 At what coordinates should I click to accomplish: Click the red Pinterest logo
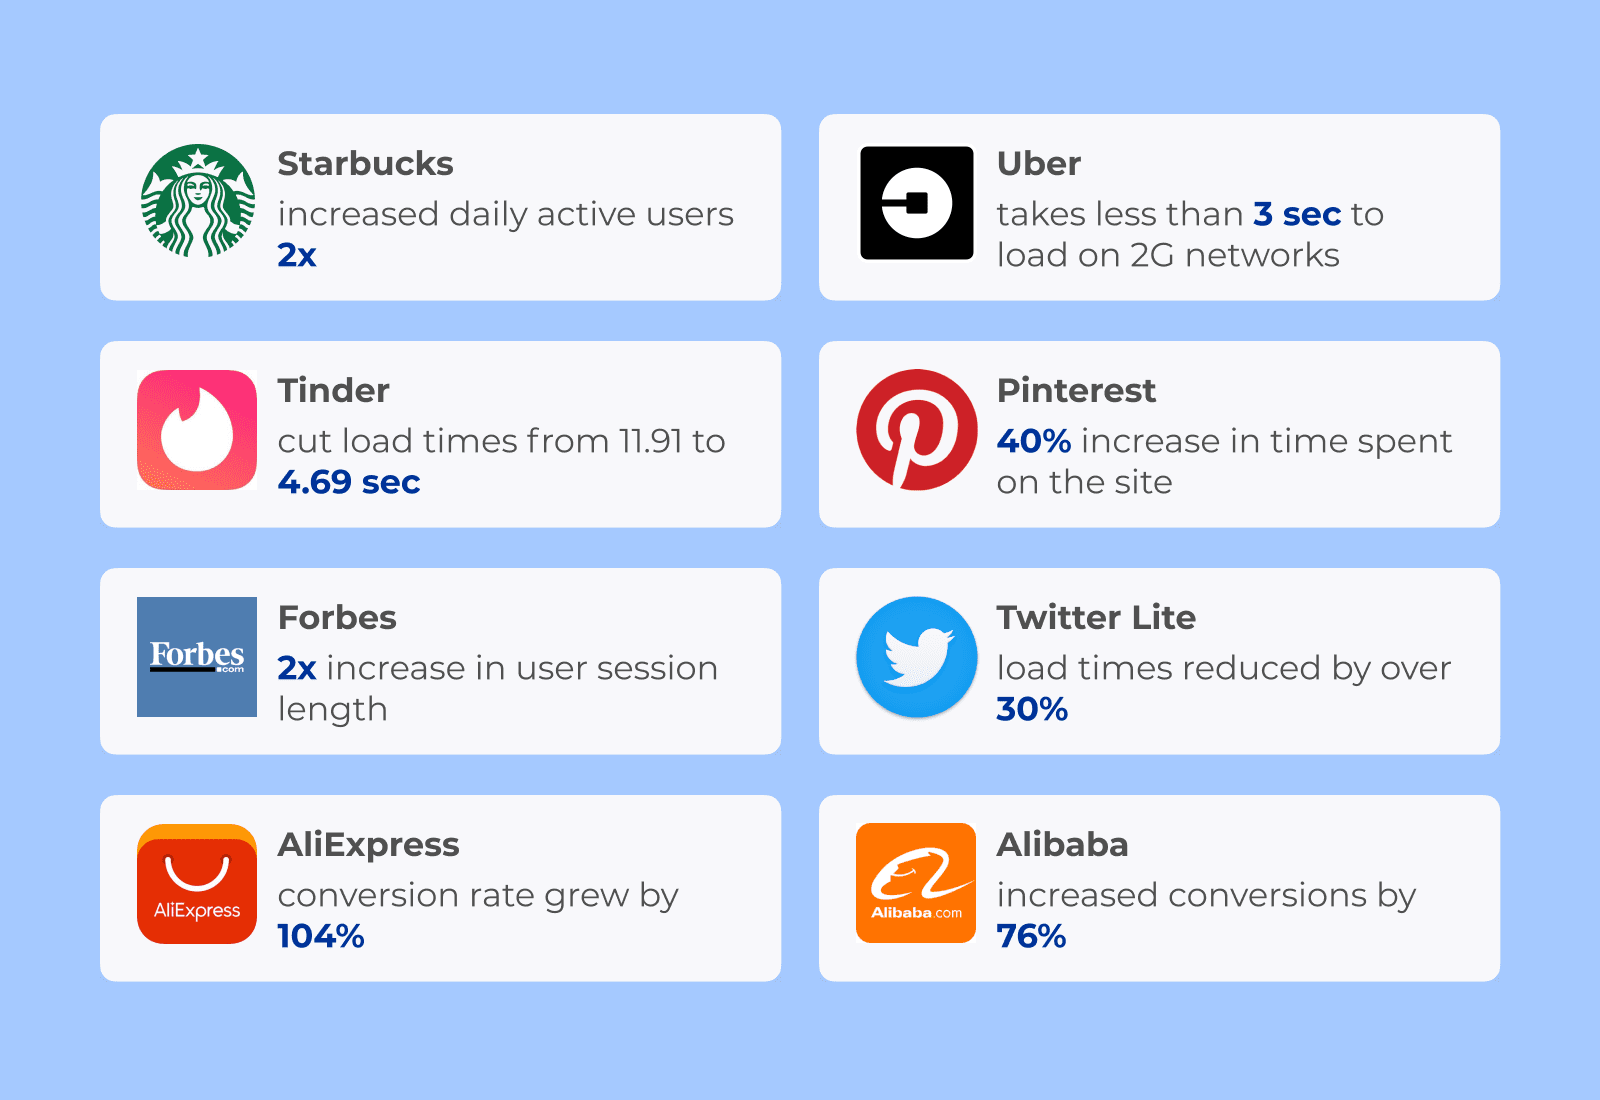coord(916,430)
